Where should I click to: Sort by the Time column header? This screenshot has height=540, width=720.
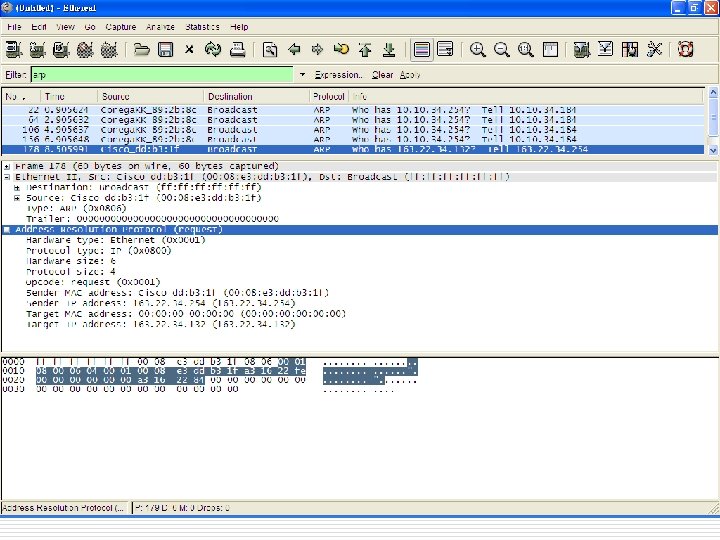[69, 96]
